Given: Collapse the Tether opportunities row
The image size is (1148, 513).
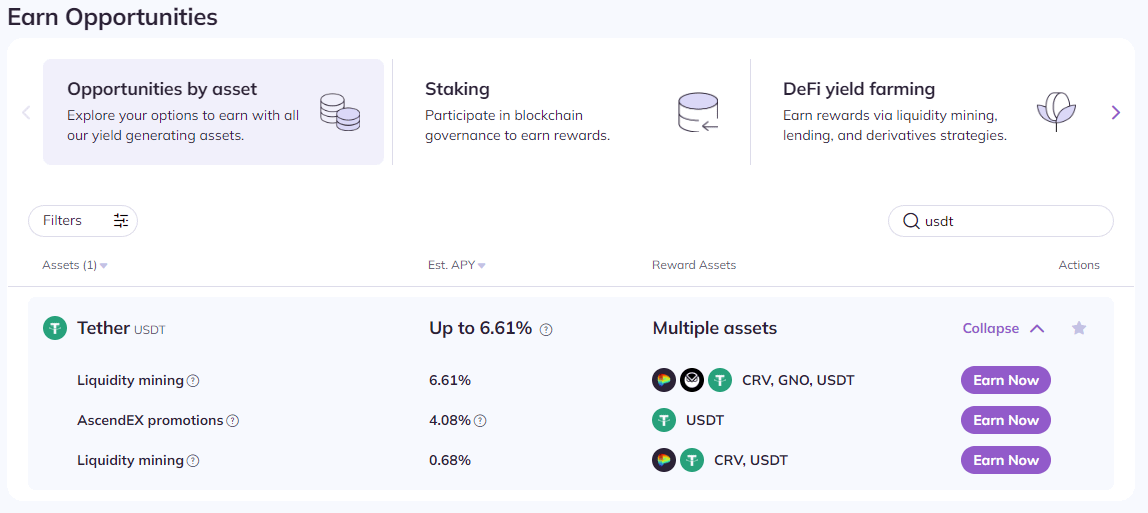Looking at the screenshot, I should (1003, 328).
